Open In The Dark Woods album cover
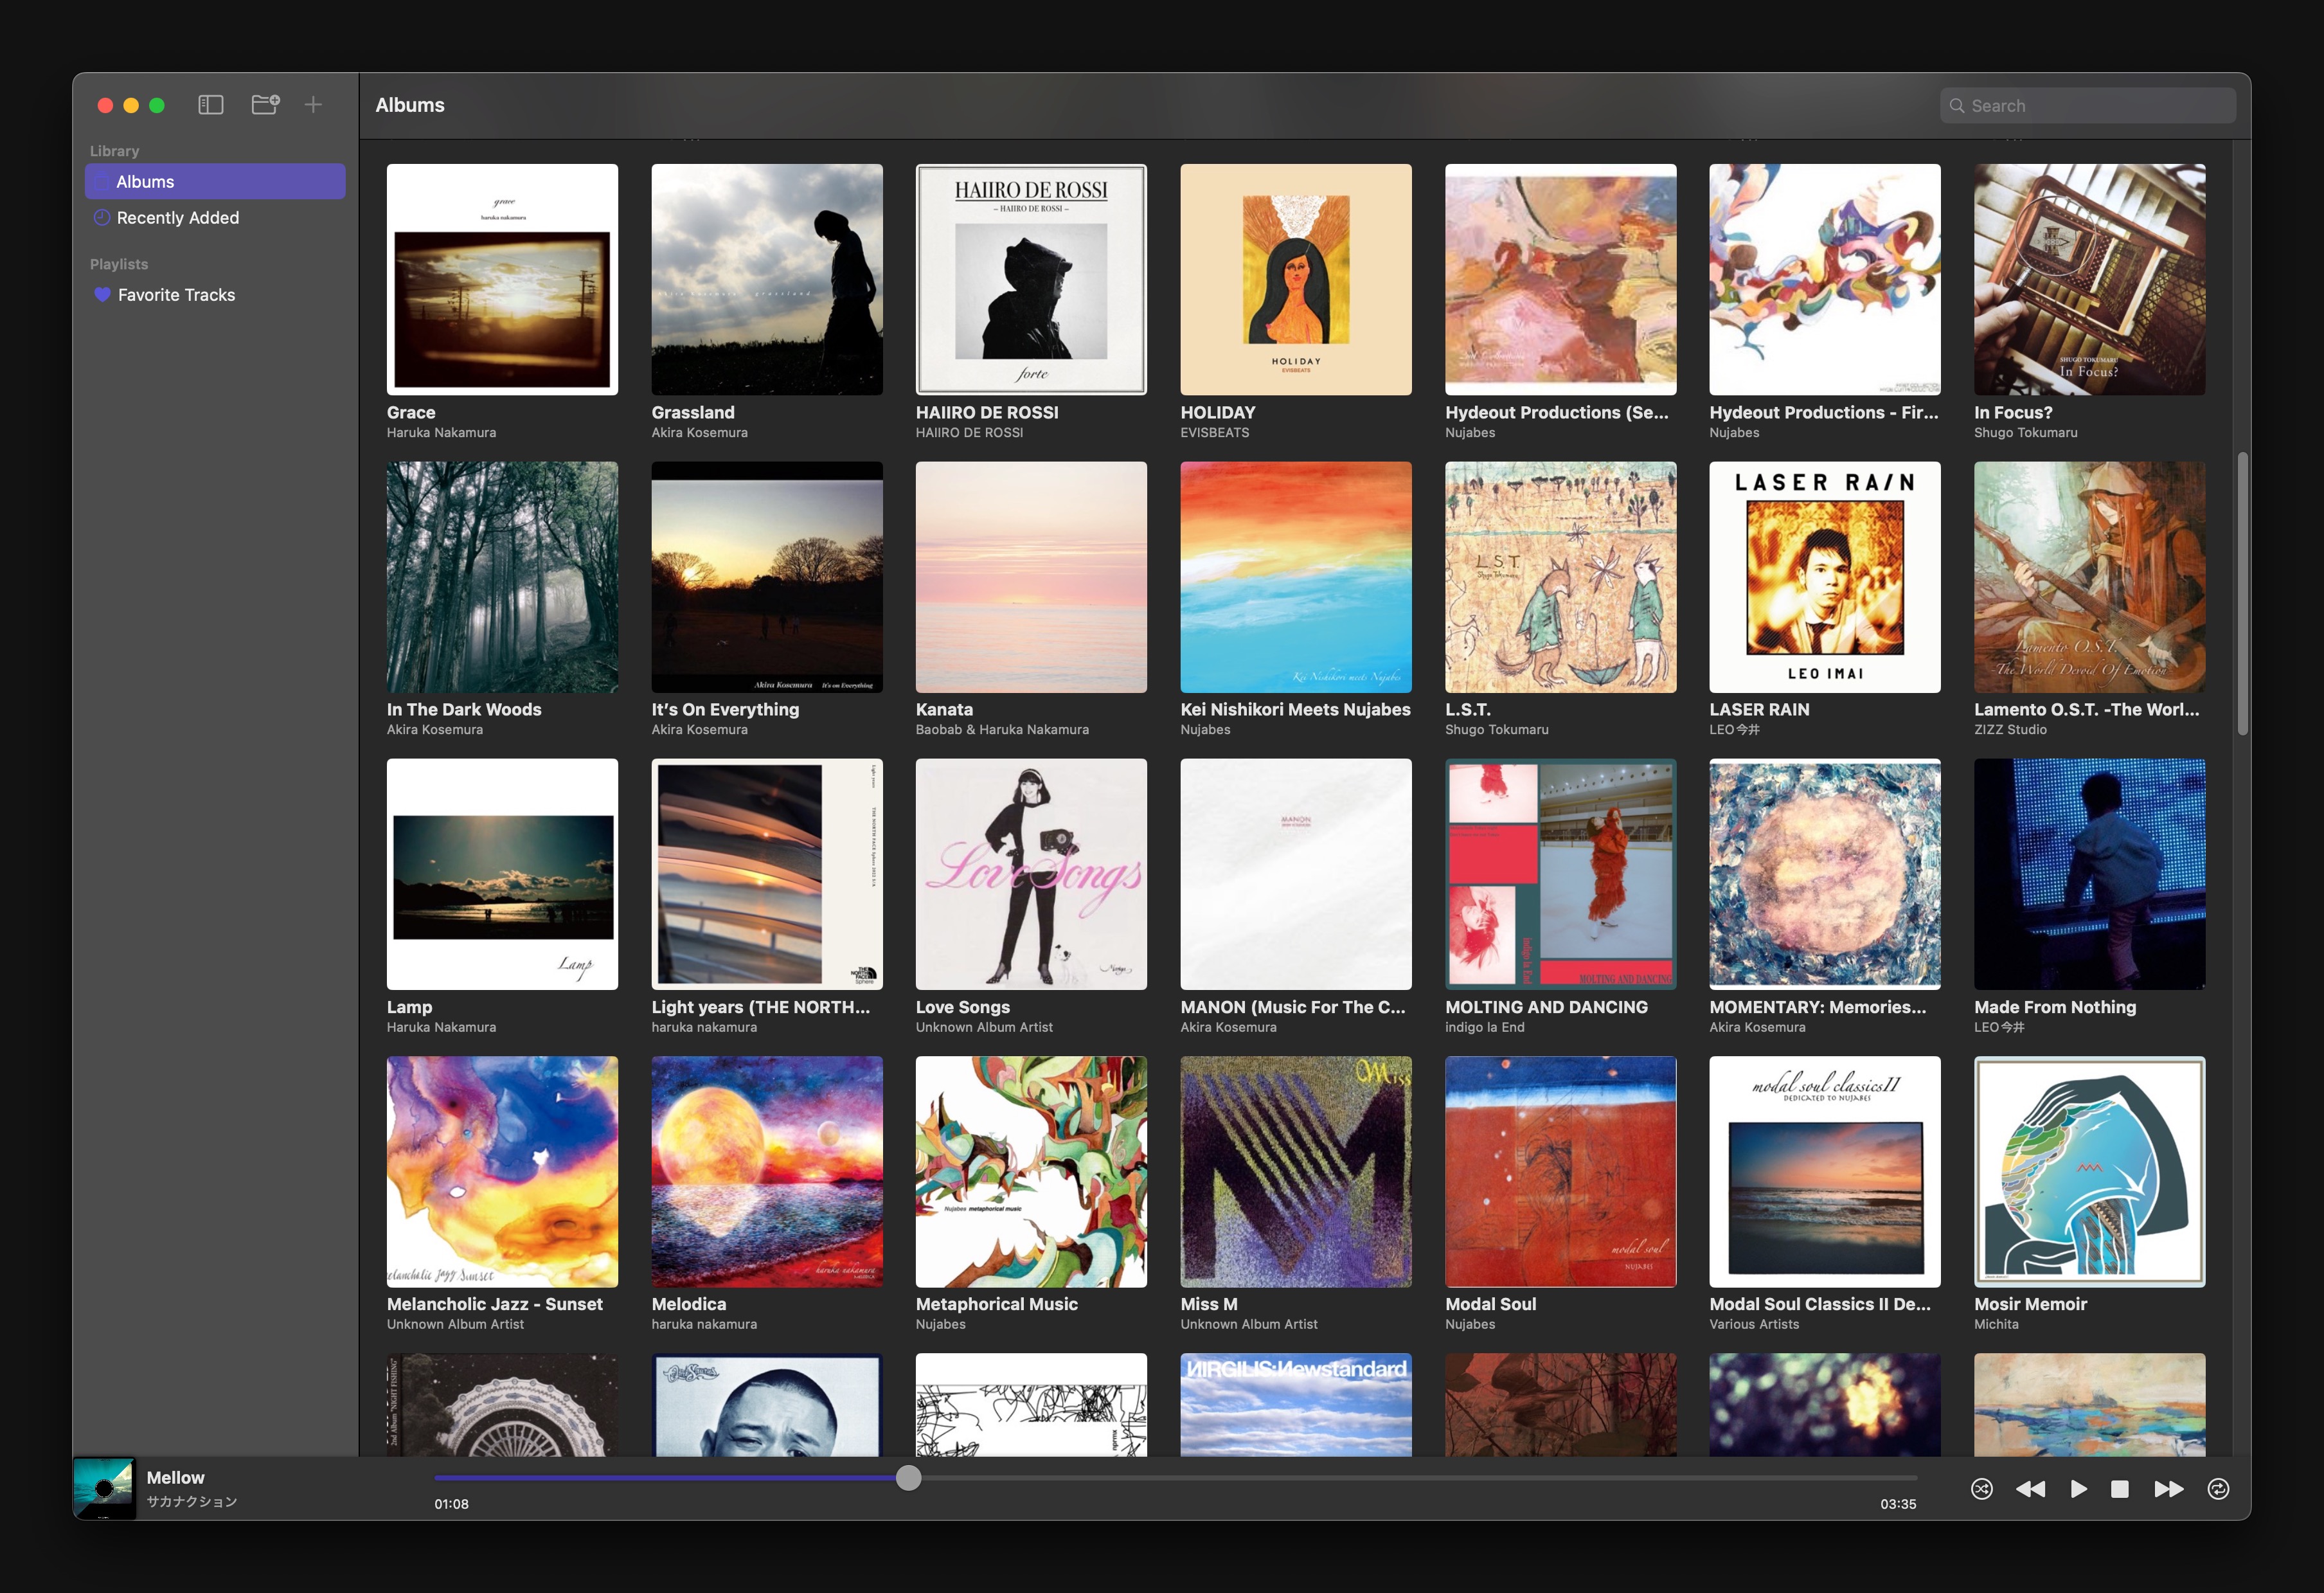This screenshot has height=1593, width=2324. tap(502, 577)
